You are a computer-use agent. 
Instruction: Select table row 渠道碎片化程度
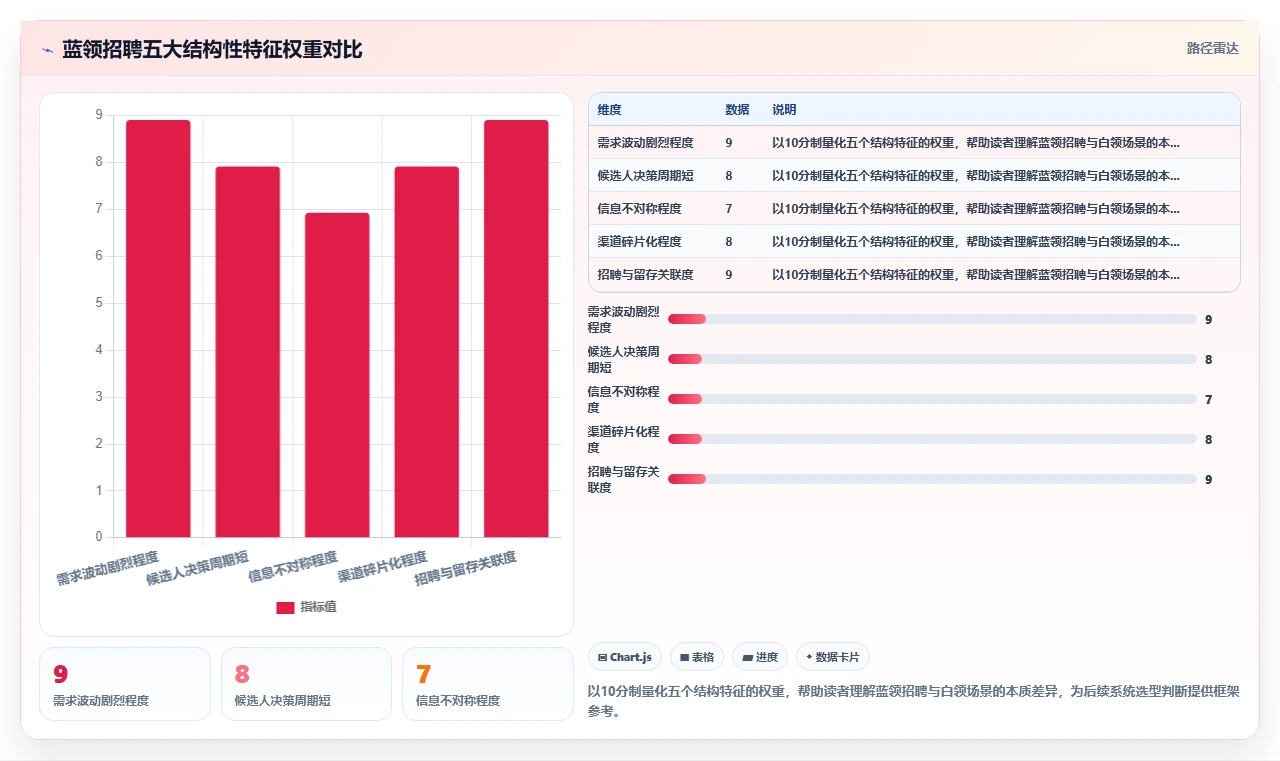coord(914,241)
